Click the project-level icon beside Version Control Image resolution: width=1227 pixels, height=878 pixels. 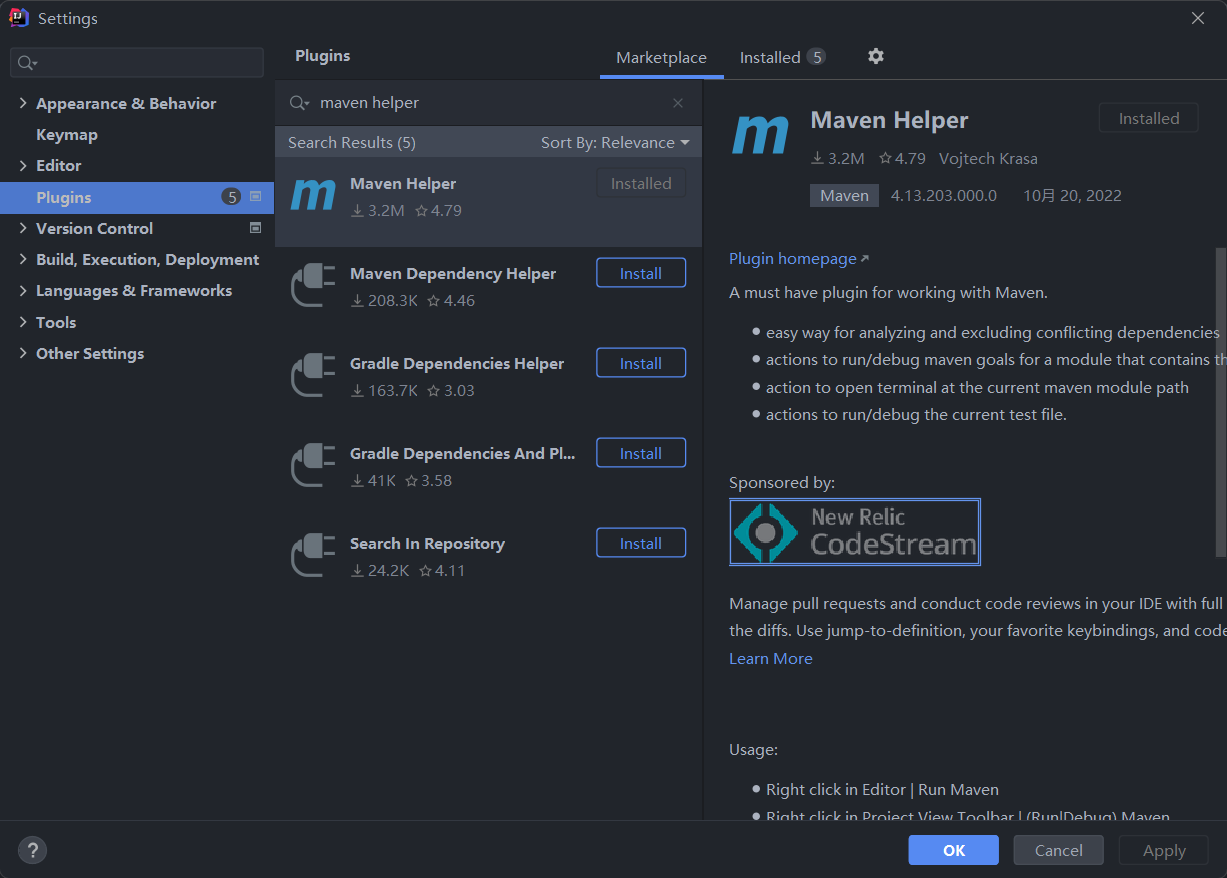[255, 228]
